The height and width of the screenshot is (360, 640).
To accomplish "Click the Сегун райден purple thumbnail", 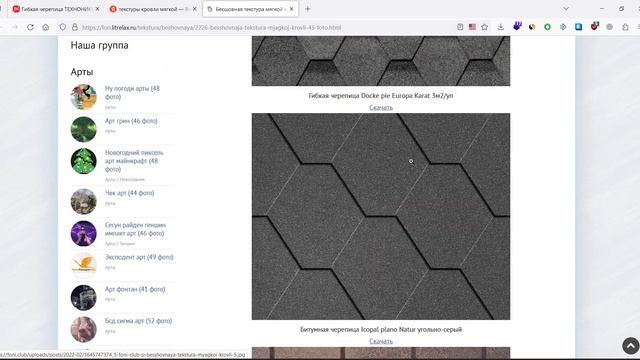I will coord(84,233).
